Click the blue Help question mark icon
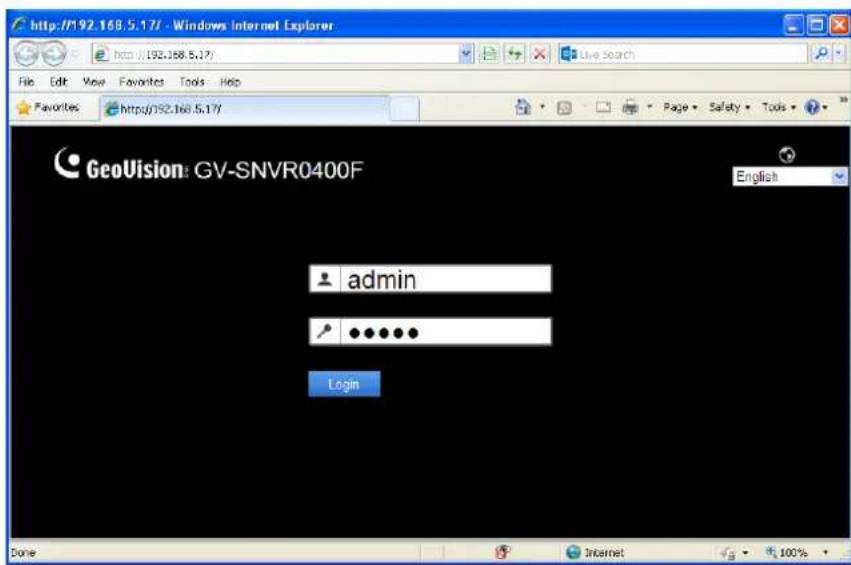The width and height of the screenshot is (851, 565). (812, 107)
